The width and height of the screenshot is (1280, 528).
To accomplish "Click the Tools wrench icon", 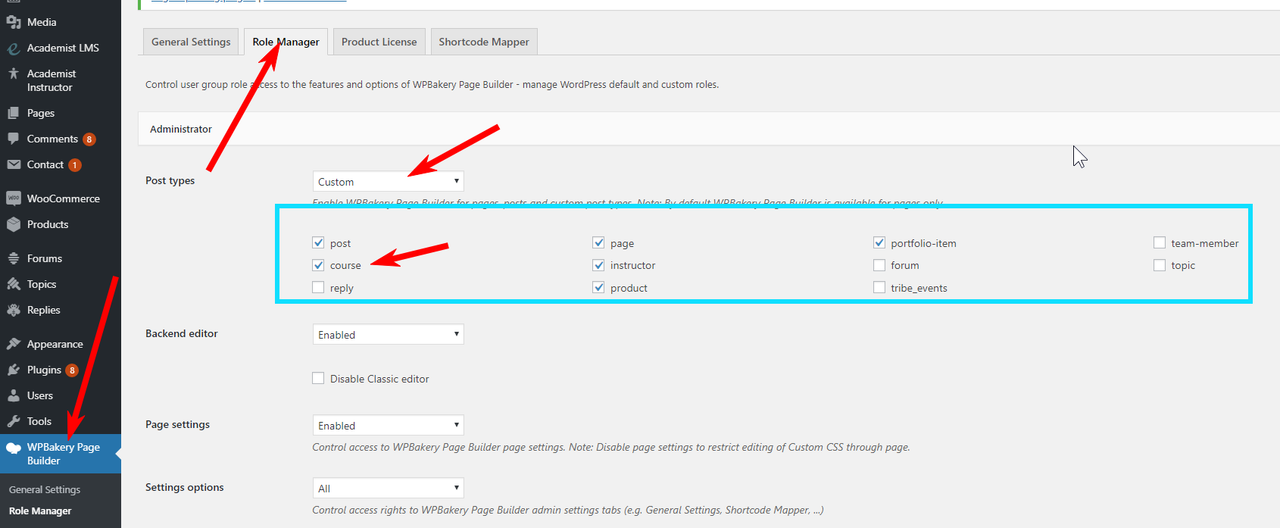I will 13,422.
